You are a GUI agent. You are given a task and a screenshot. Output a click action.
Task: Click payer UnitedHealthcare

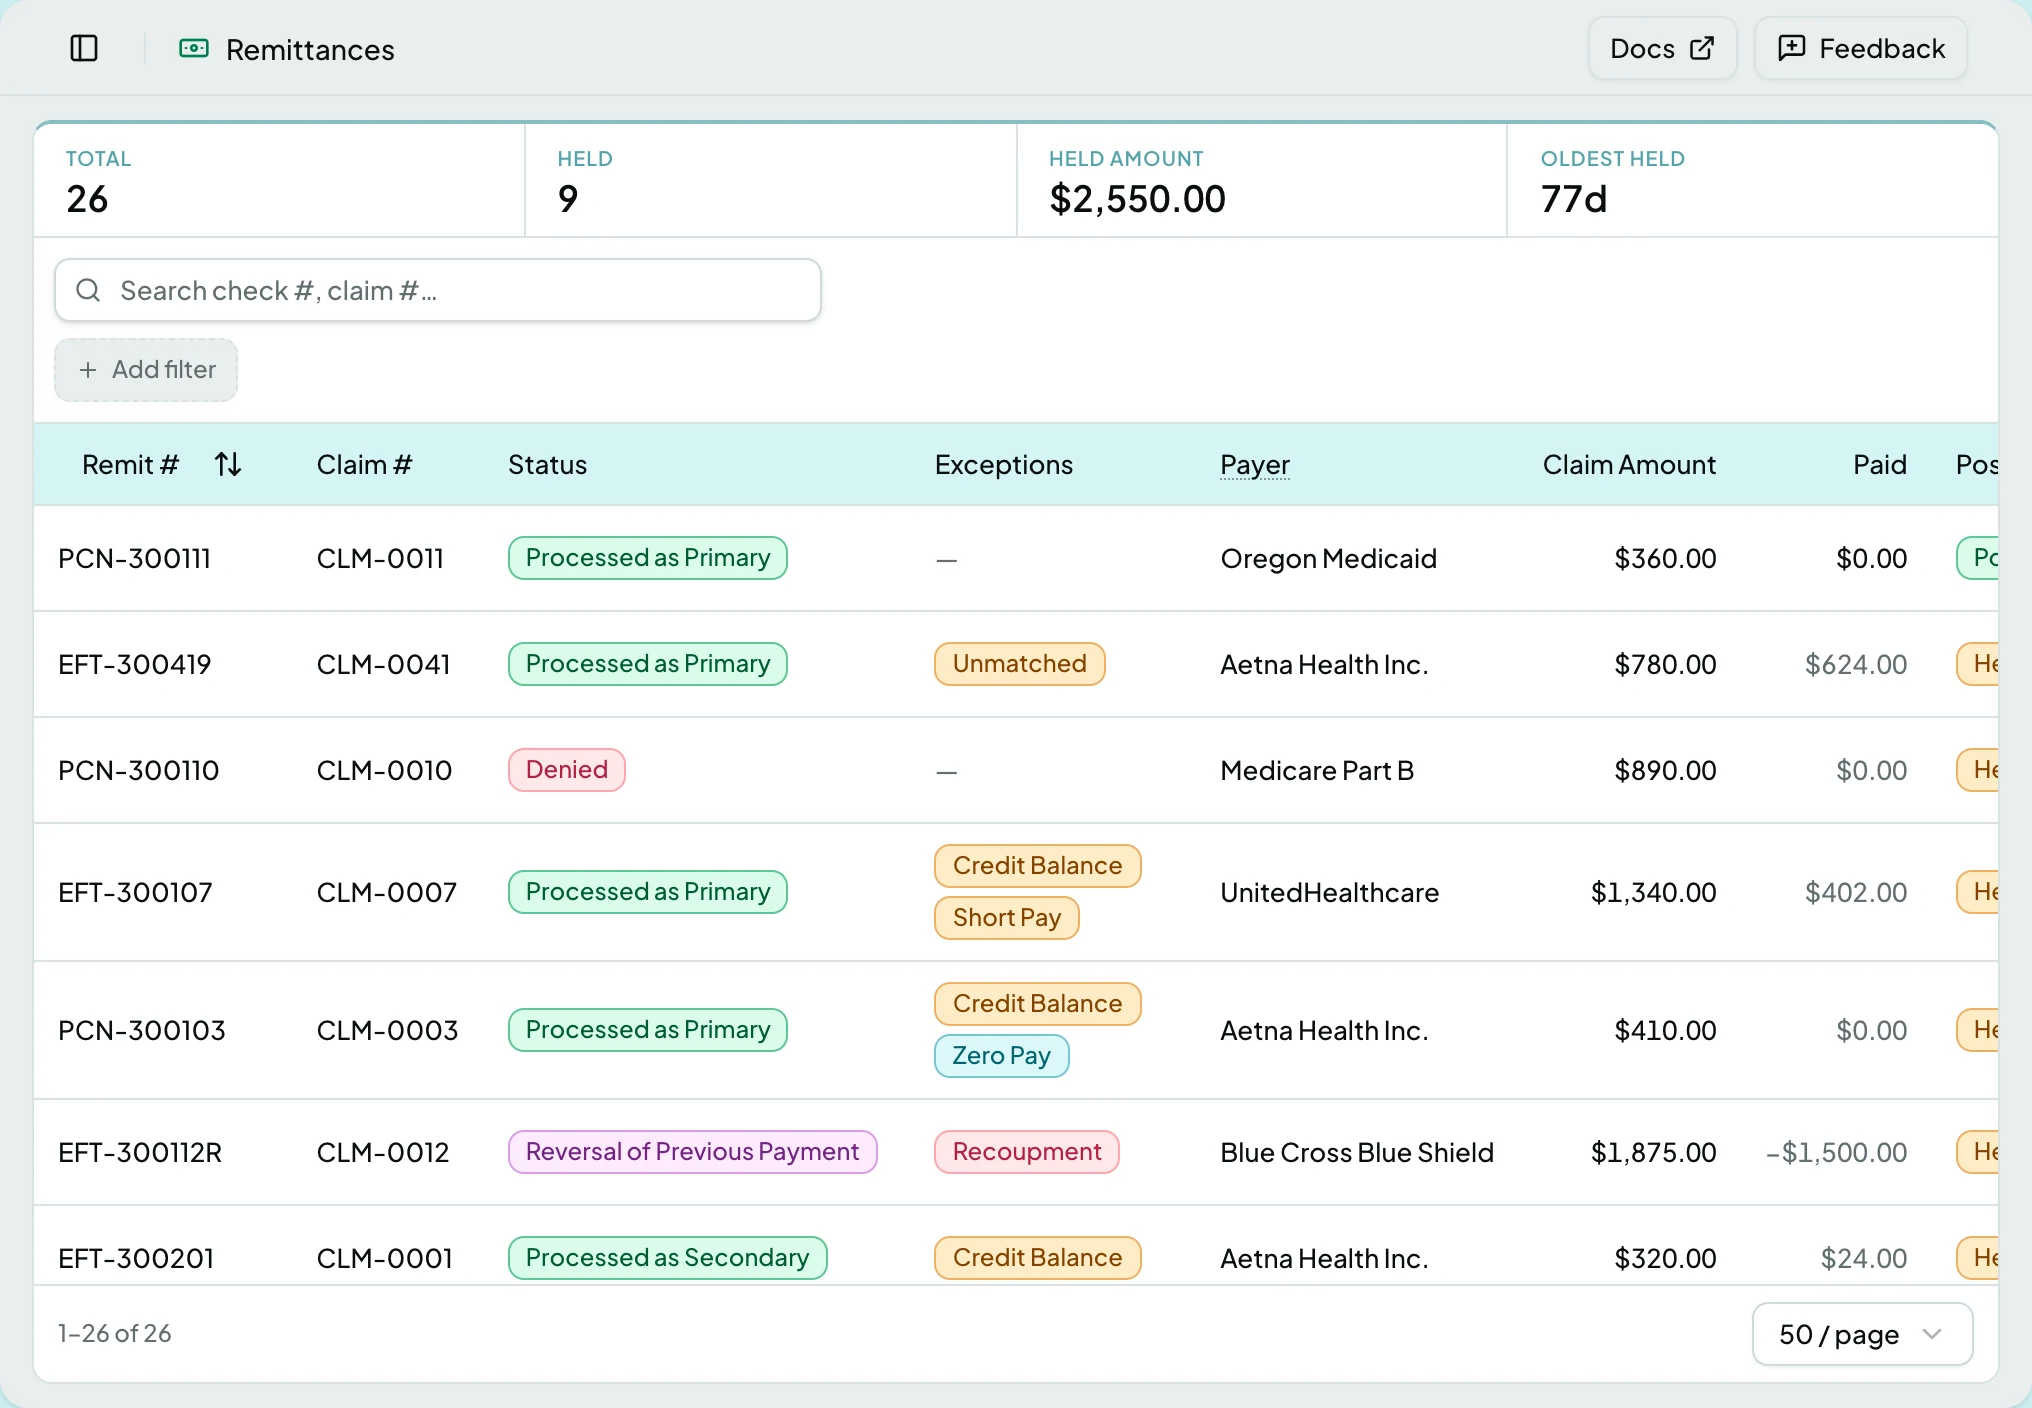coord(1330,892)
